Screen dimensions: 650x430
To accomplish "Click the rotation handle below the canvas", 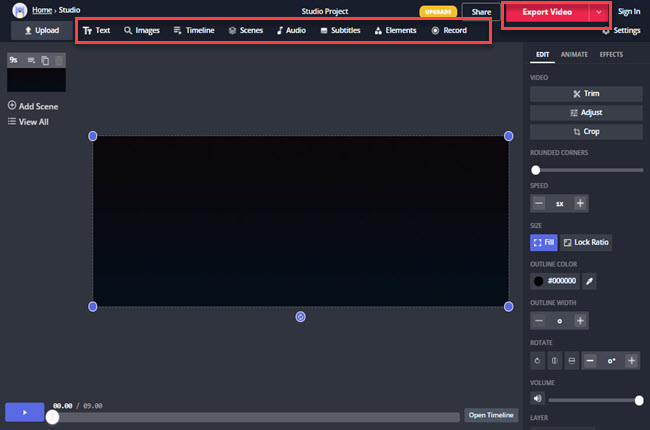I will 301,317.
